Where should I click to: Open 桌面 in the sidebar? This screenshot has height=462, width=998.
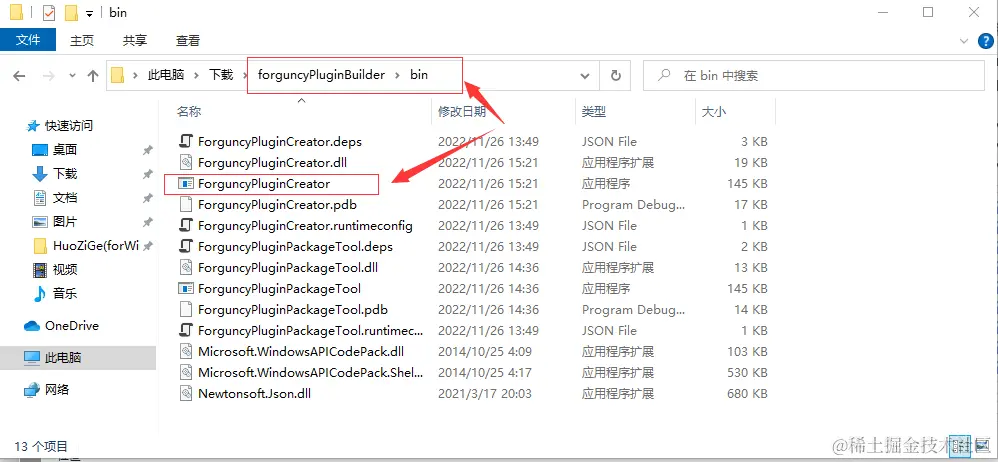point(65,150)
